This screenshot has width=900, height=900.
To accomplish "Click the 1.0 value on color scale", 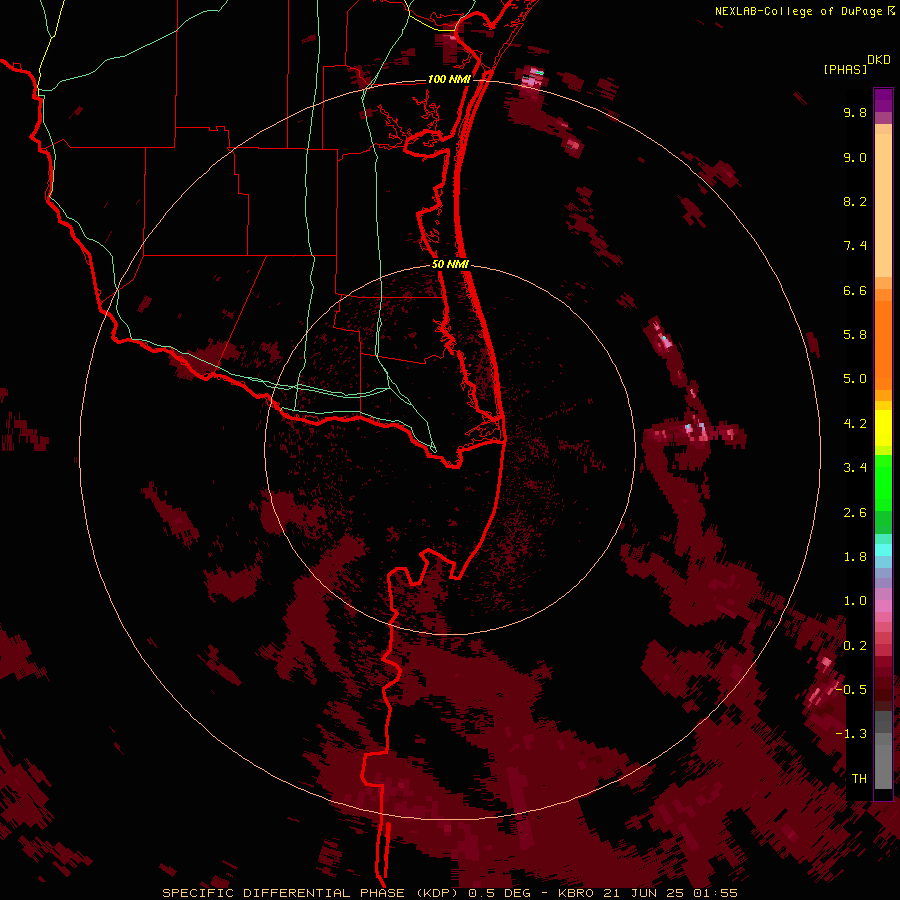I will (x=855, y=601).
